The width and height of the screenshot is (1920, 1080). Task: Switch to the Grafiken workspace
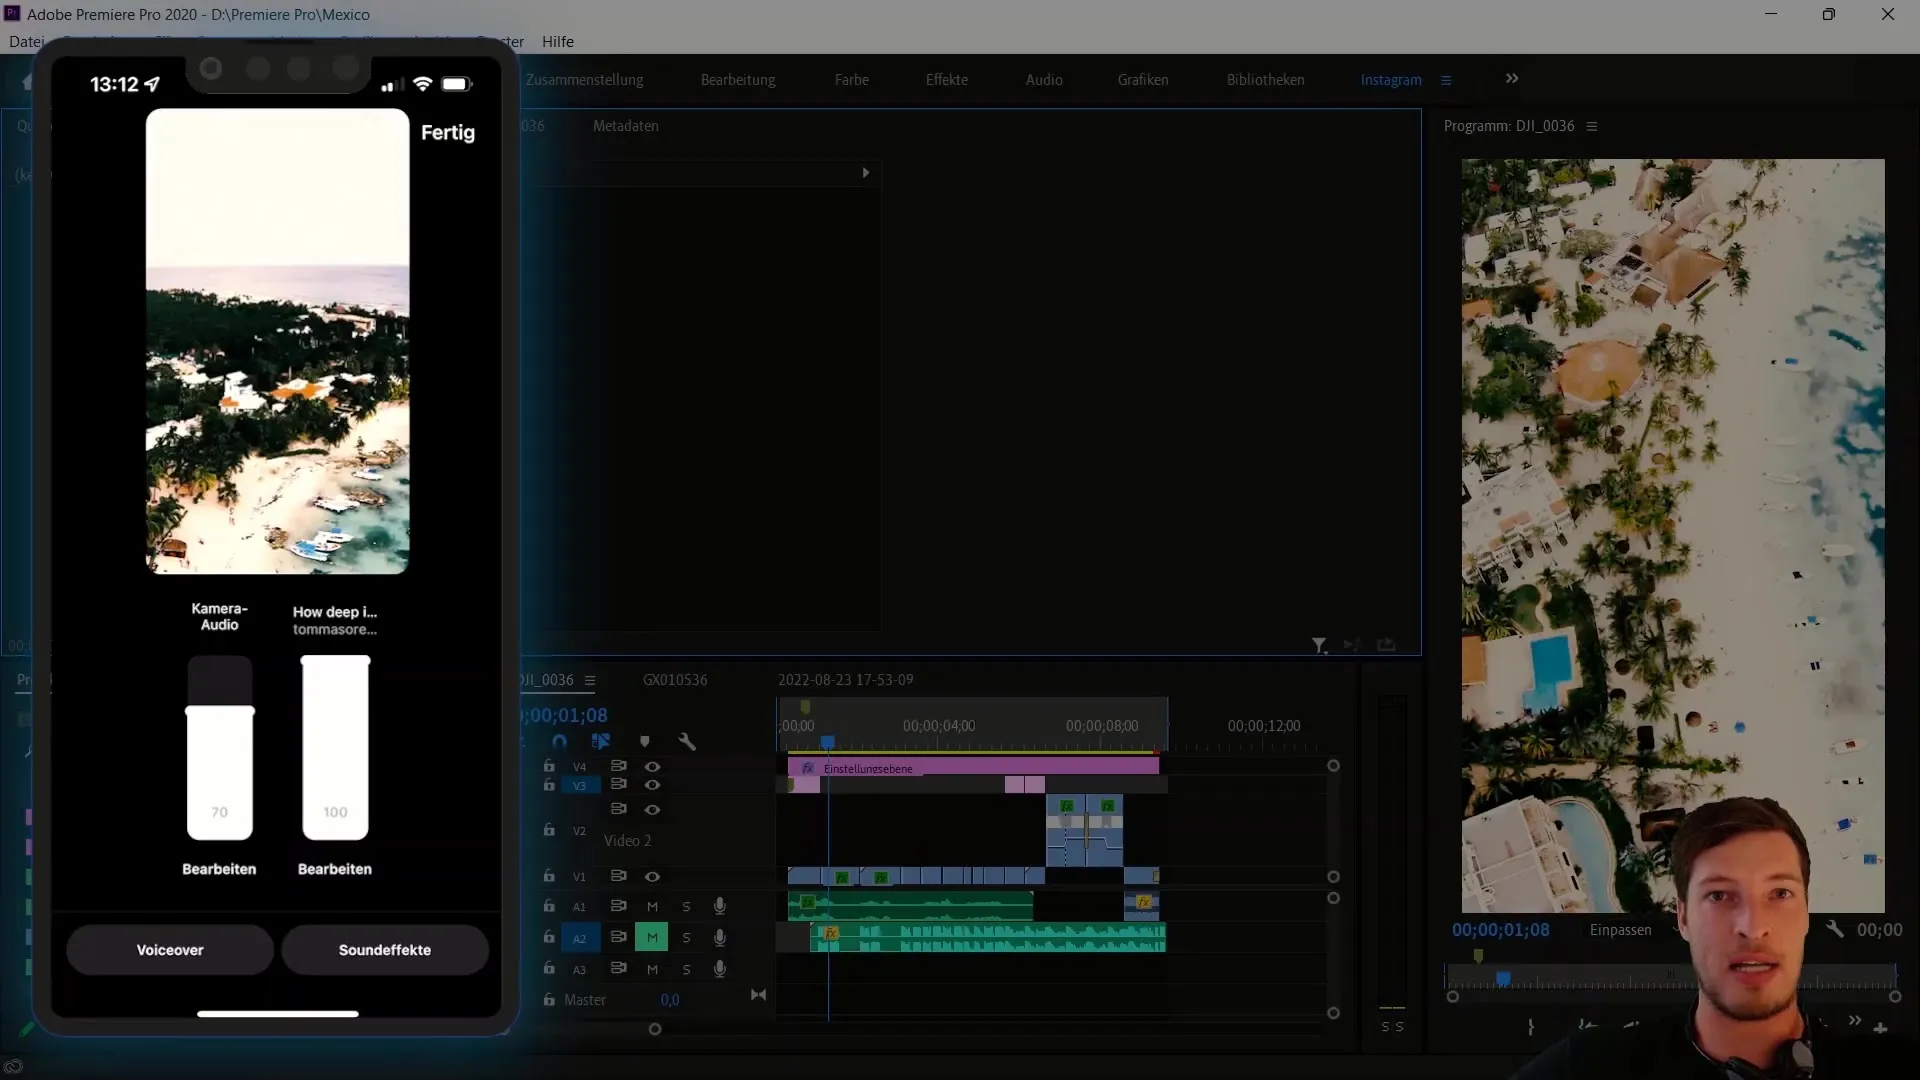pos(1143,80)
